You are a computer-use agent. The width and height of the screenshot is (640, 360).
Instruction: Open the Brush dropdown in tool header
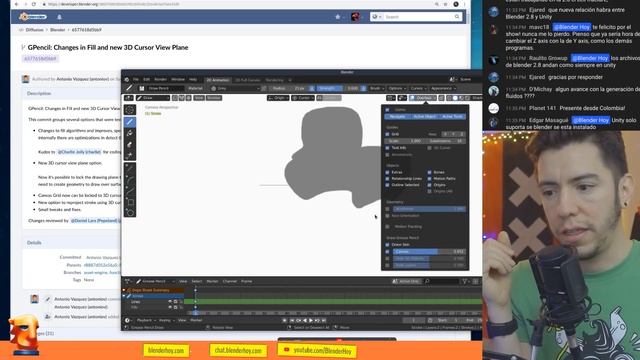377,88
